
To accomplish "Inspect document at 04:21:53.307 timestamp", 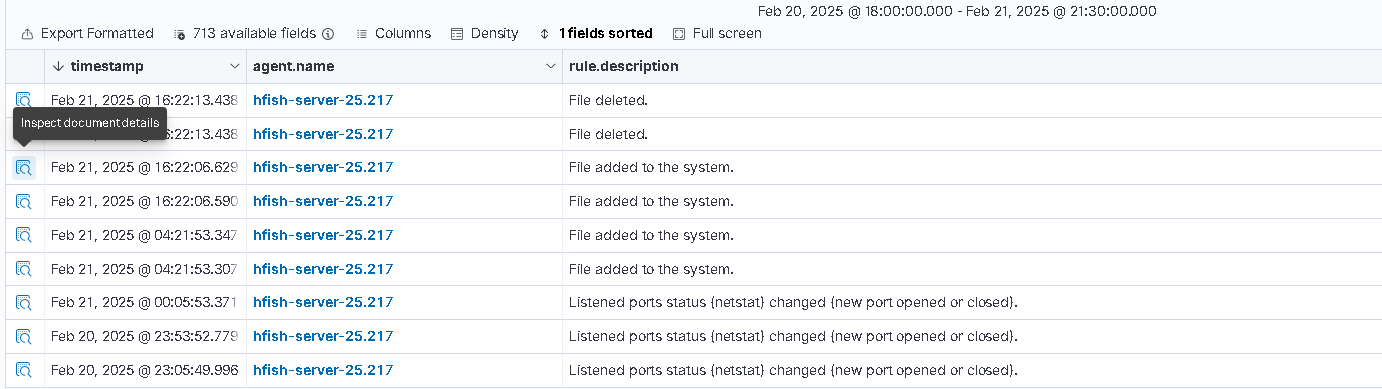I will (x=24, y=269).
